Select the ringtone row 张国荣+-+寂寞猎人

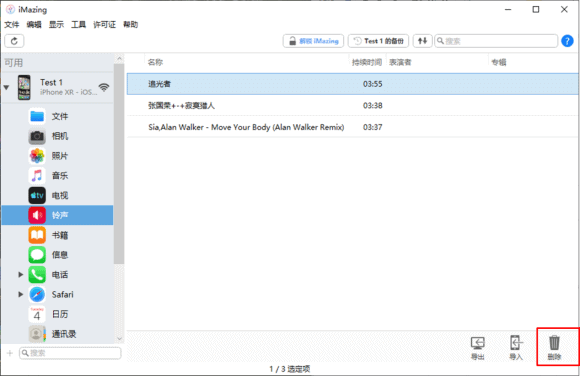[352, 105]
